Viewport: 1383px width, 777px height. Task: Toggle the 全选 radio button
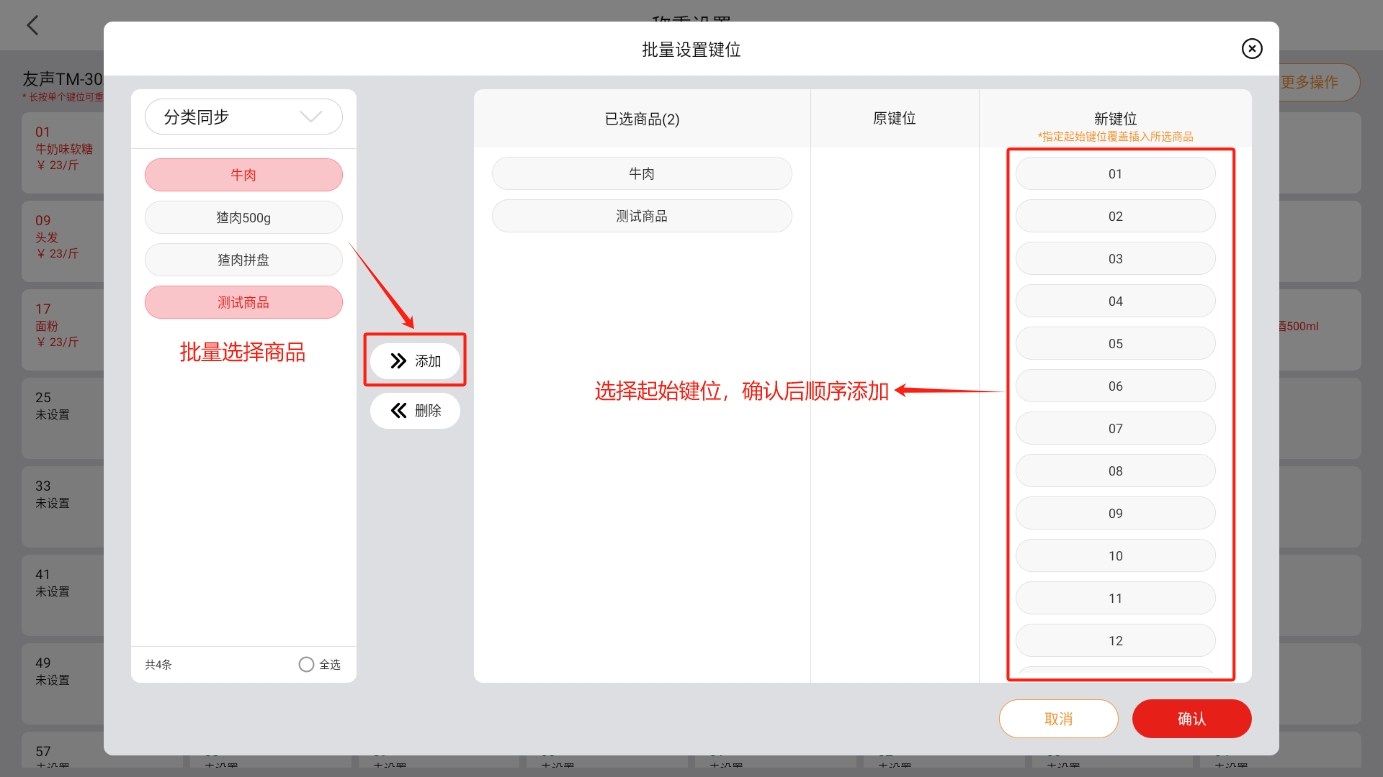(307, 664)
